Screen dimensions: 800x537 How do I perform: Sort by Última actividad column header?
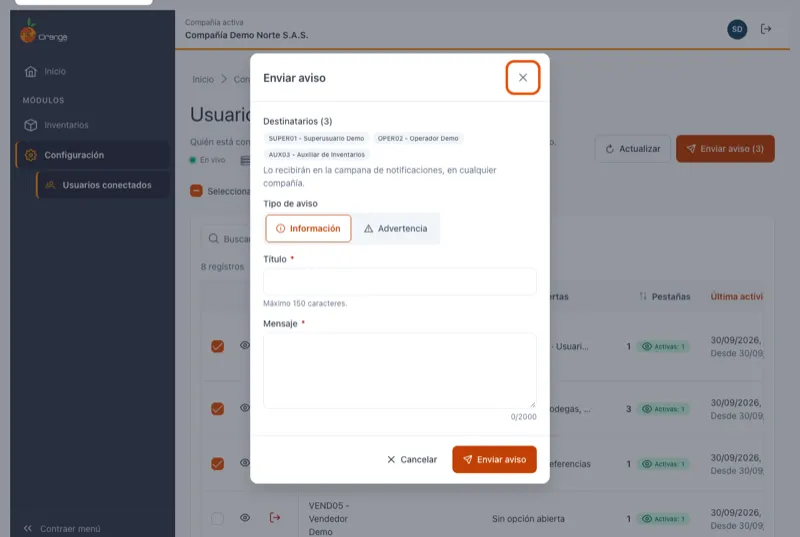point(737,296)
